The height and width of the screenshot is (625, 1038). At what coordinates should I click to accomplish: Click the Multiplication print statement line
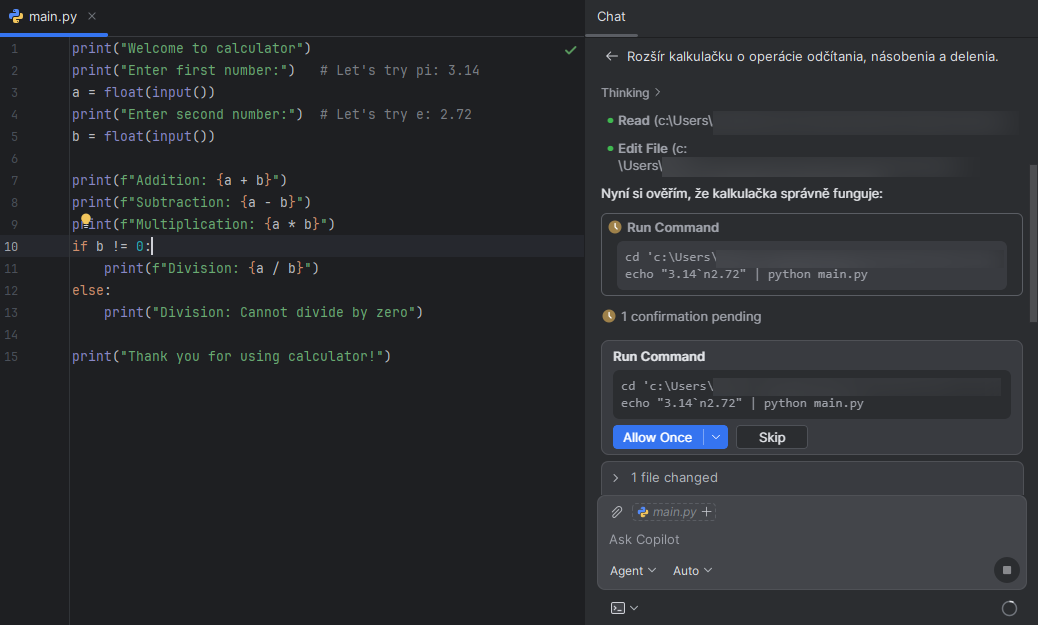pos(203,224)
